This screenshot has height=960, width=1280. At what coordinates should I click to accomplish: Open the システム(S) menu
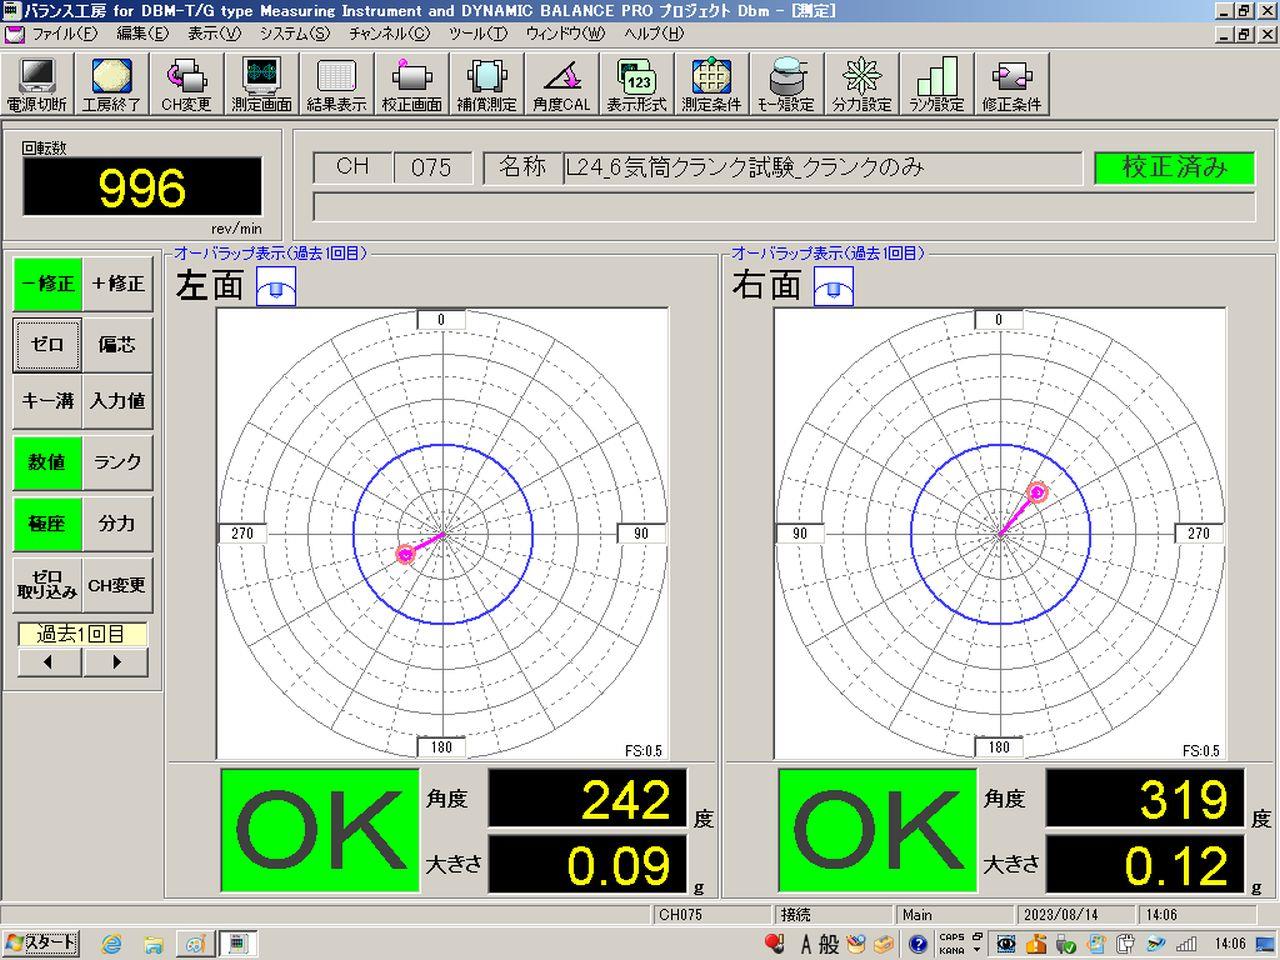coord(294,33)
